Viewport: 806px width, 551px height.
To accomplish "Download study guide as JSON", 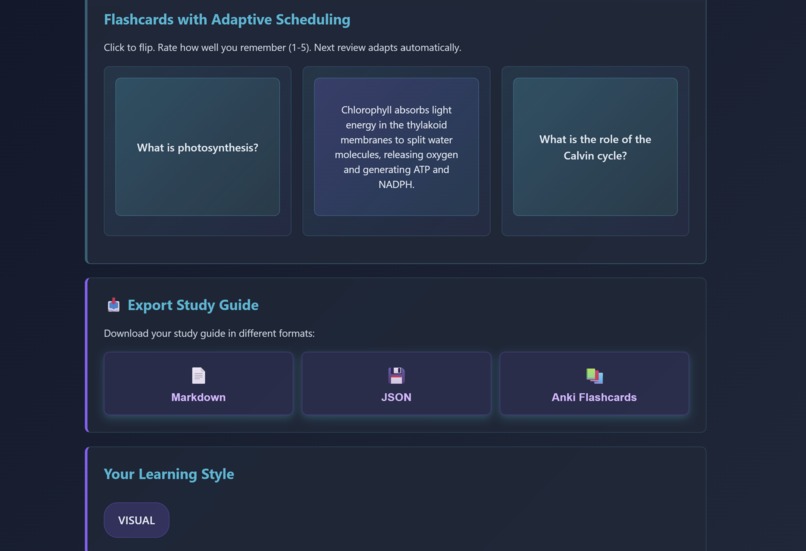I will coord(396,383).
